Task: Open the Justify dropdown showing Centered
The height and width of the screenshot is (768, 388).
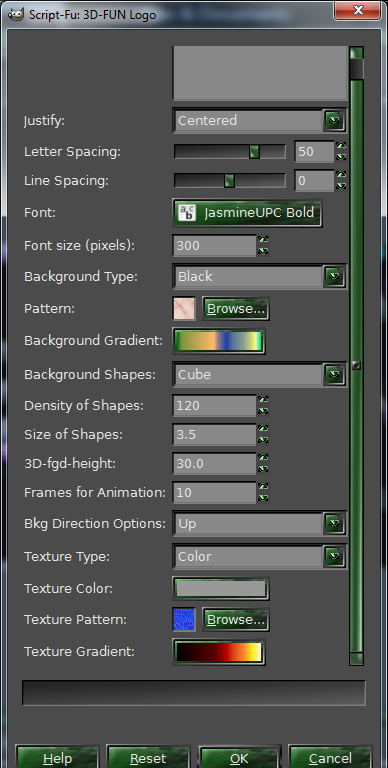Action: click(x=260, y=120)
